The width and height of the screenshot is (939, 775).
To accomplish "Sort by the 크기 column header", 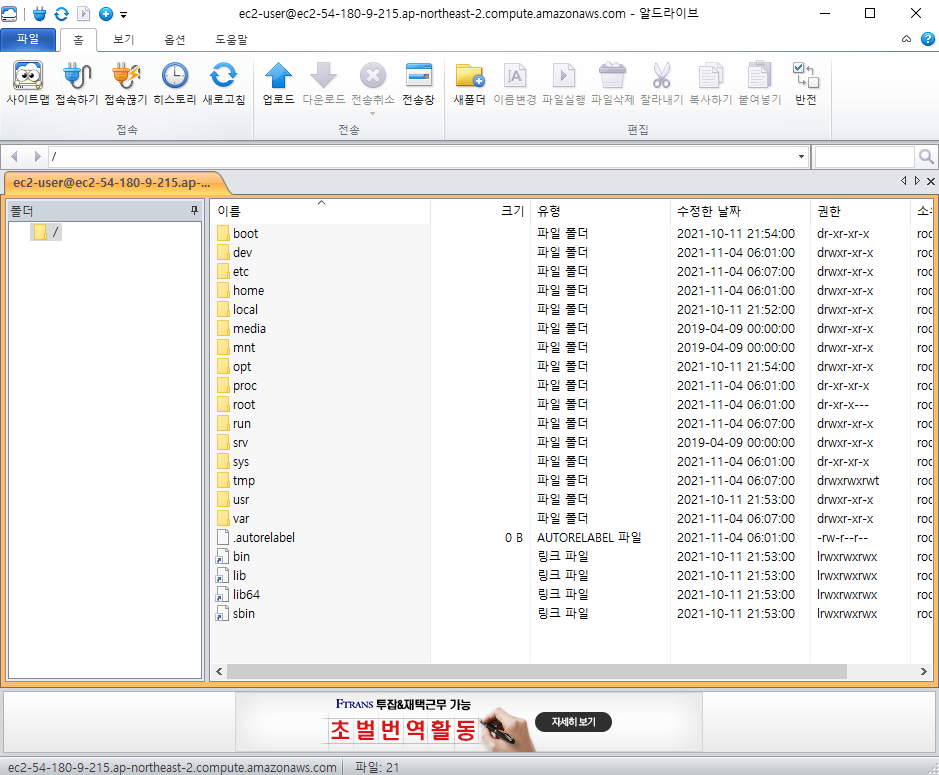I will click(480, 211).
